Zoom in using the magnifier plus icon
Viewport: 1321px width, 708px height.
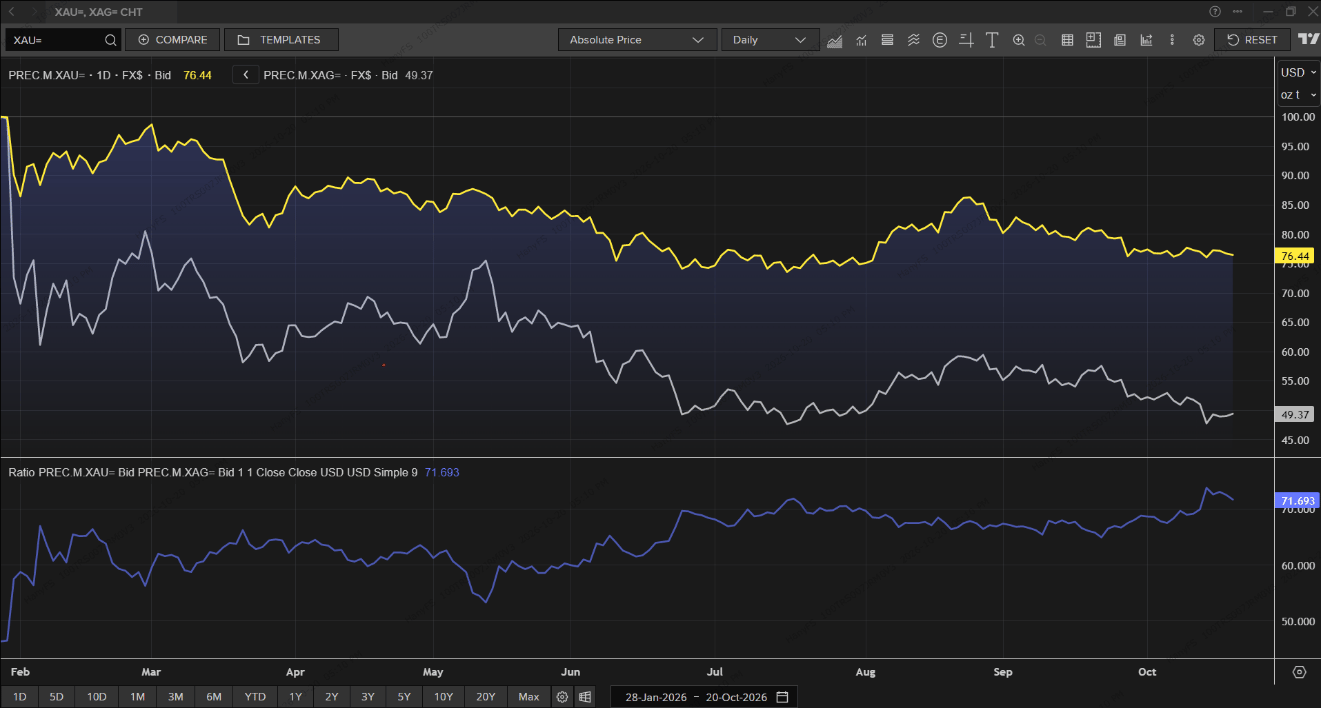1019,40
